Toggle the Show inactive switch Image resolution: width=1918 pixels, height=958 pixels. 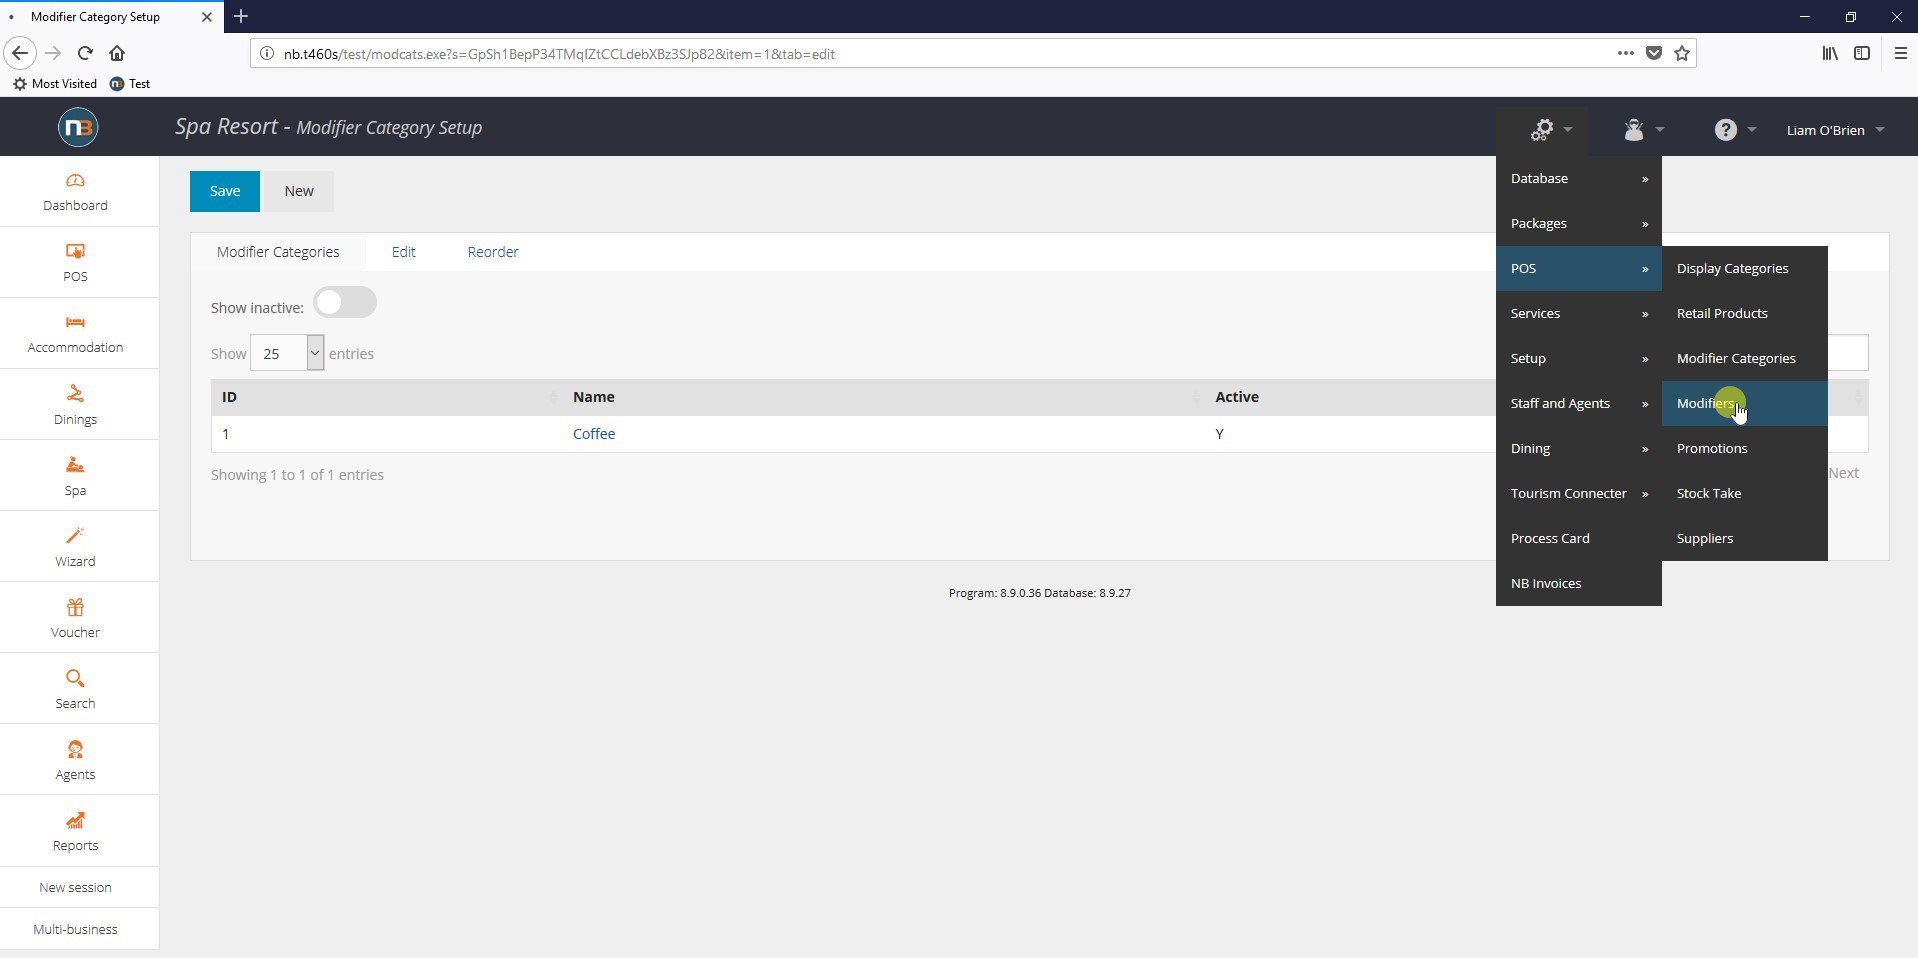click(345, 302)
